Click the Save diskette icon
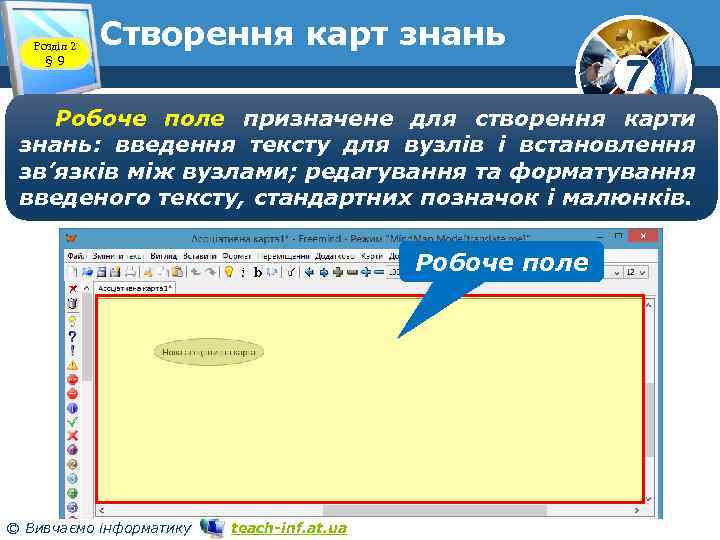Image resolution: width=720 pixels, height=540 pixels. tap(101, 272)
